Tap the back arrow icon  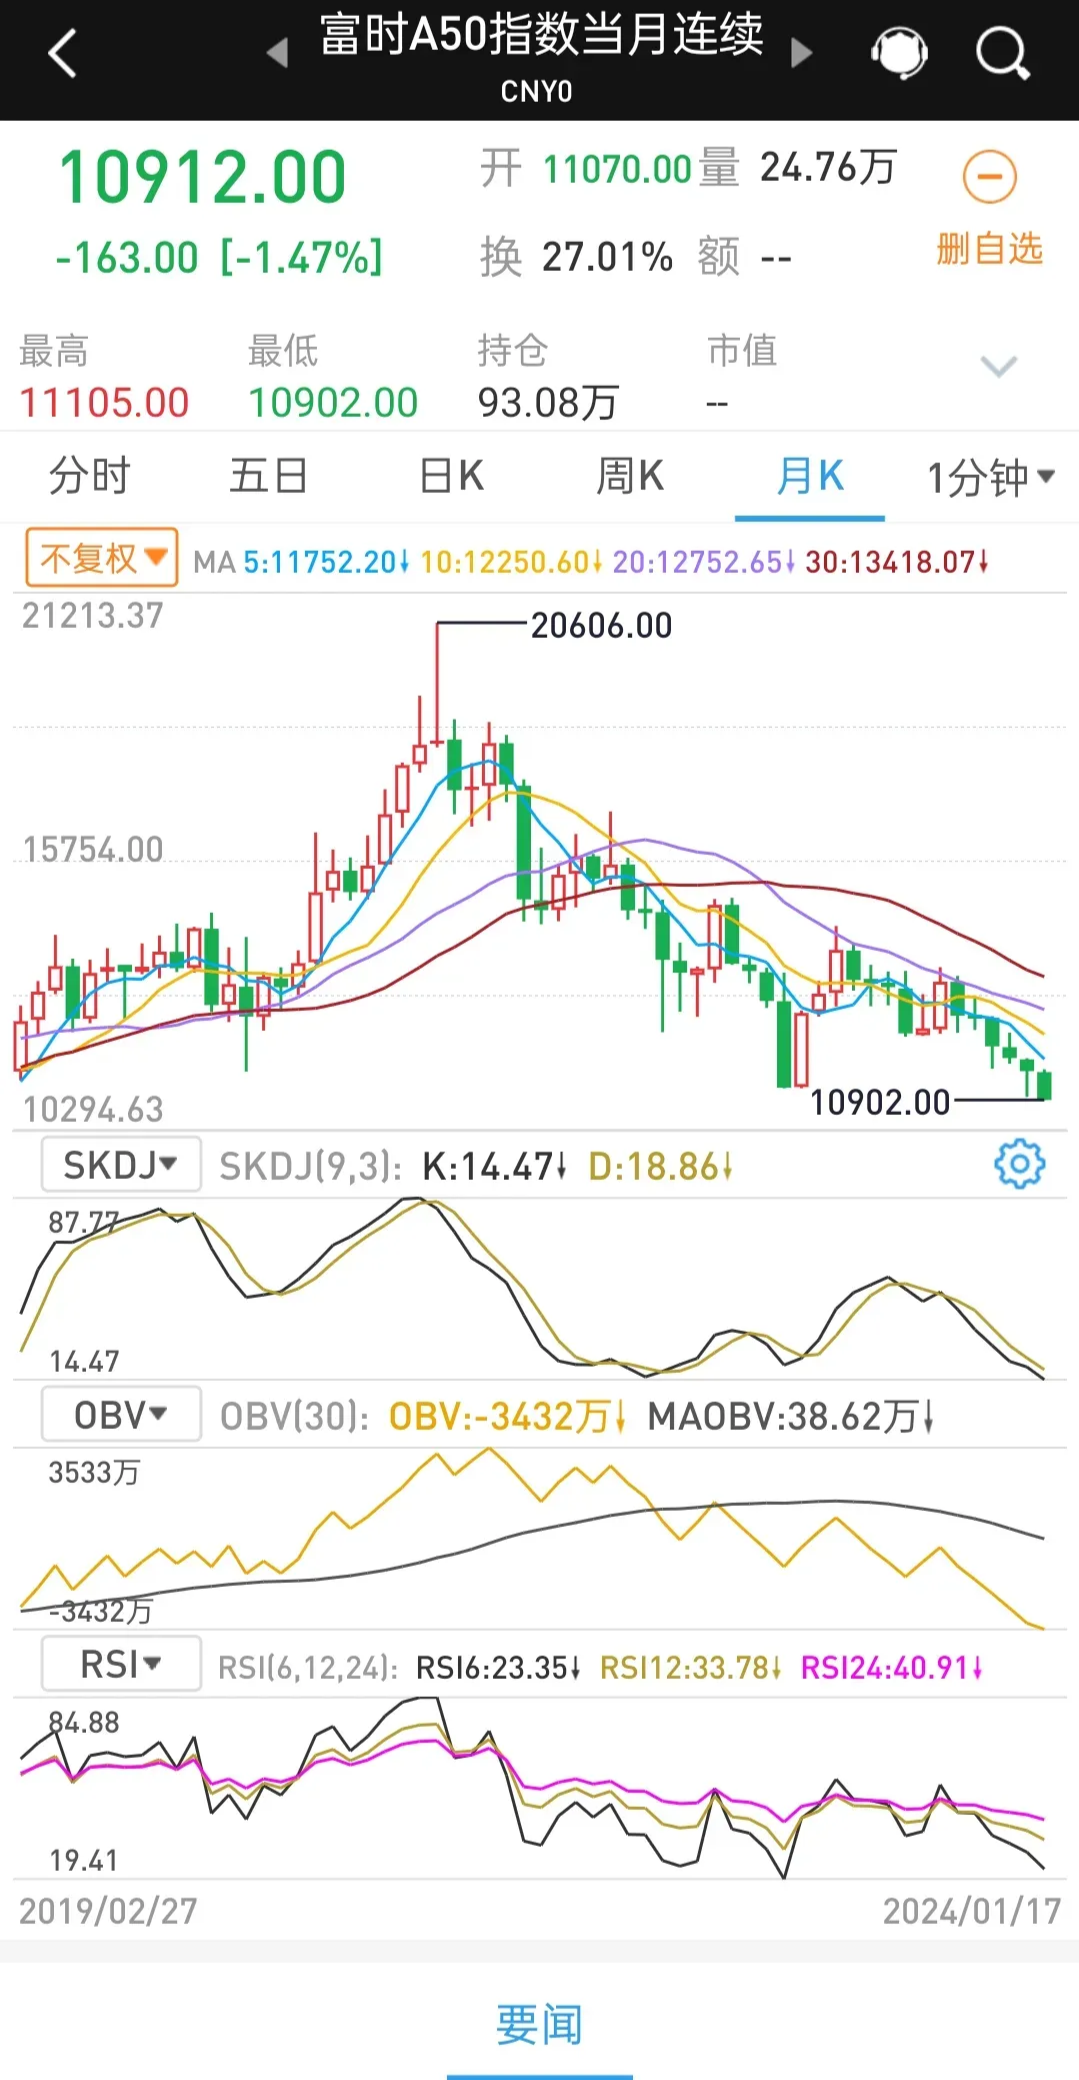(62, 53)
